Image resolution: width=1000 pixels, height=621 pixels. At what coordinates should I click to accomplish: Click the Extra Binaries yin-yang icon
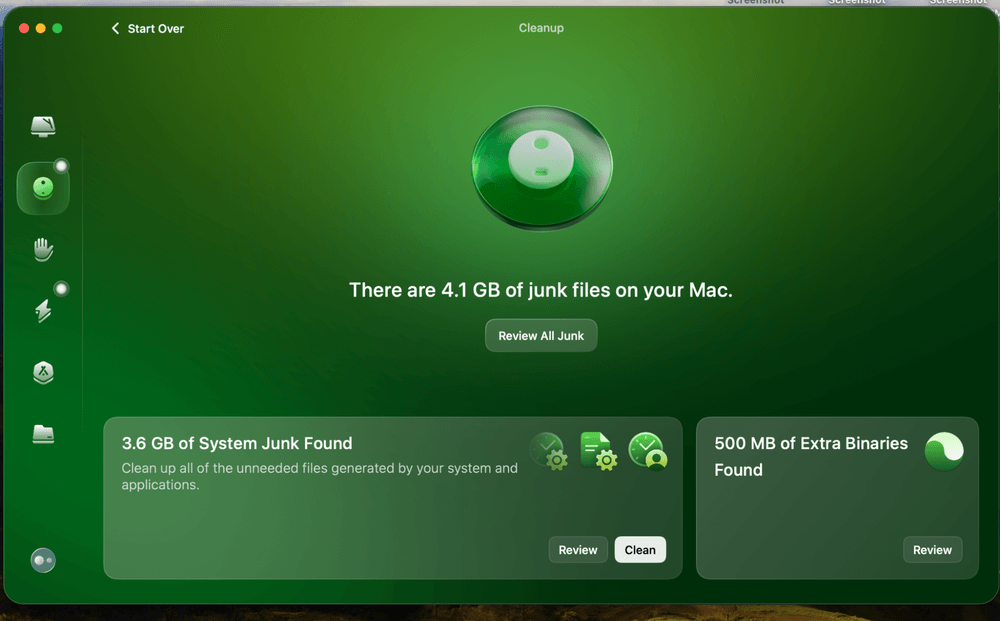coord(944,451)
